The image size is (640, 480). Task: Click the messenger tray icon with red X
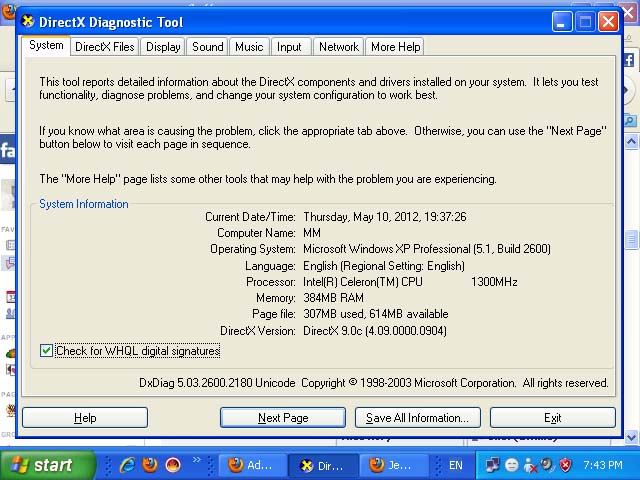point(530,465)
